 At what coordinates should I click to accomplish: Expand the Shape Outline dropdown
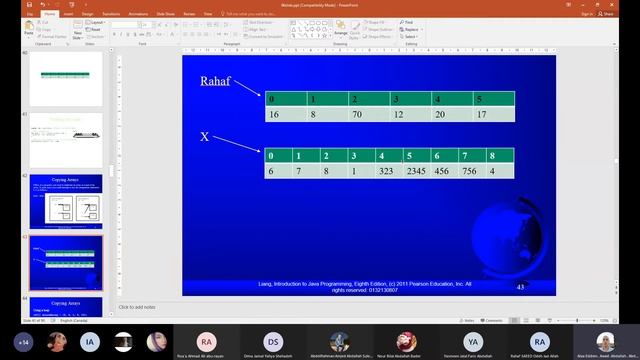point(378,29)
